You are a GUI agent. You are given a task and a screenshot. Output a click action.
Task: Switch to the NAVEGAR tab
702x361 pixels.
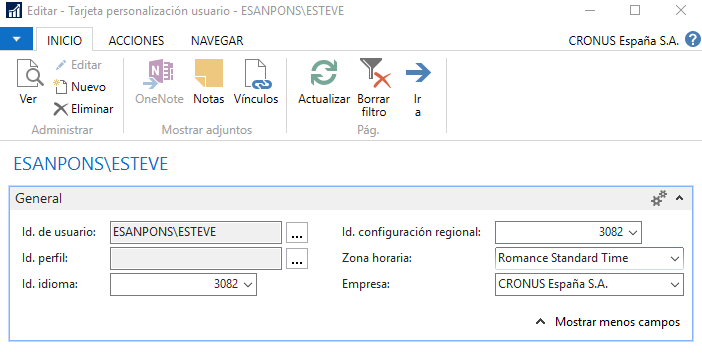(217, 41)
